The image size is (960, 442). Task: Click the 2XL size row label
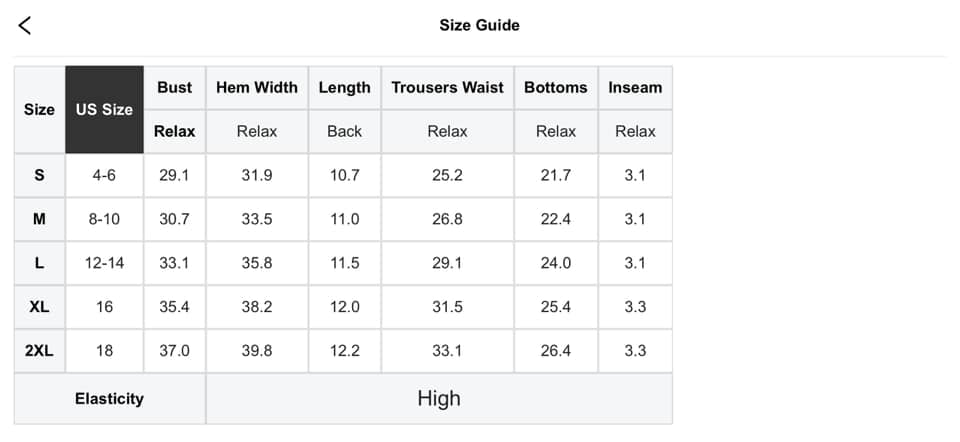[x=39, y=351]
